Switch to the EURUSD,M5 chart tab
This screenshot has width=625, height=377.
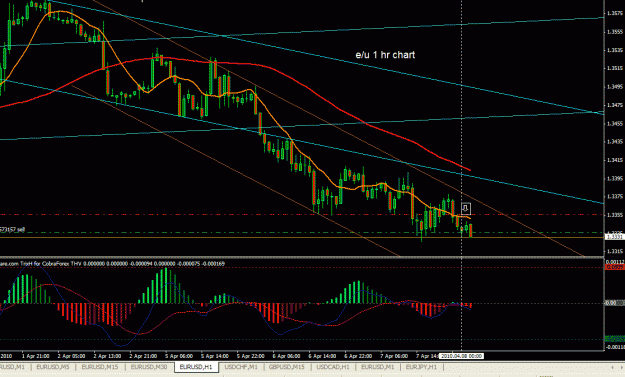click(x=53, y=367)
